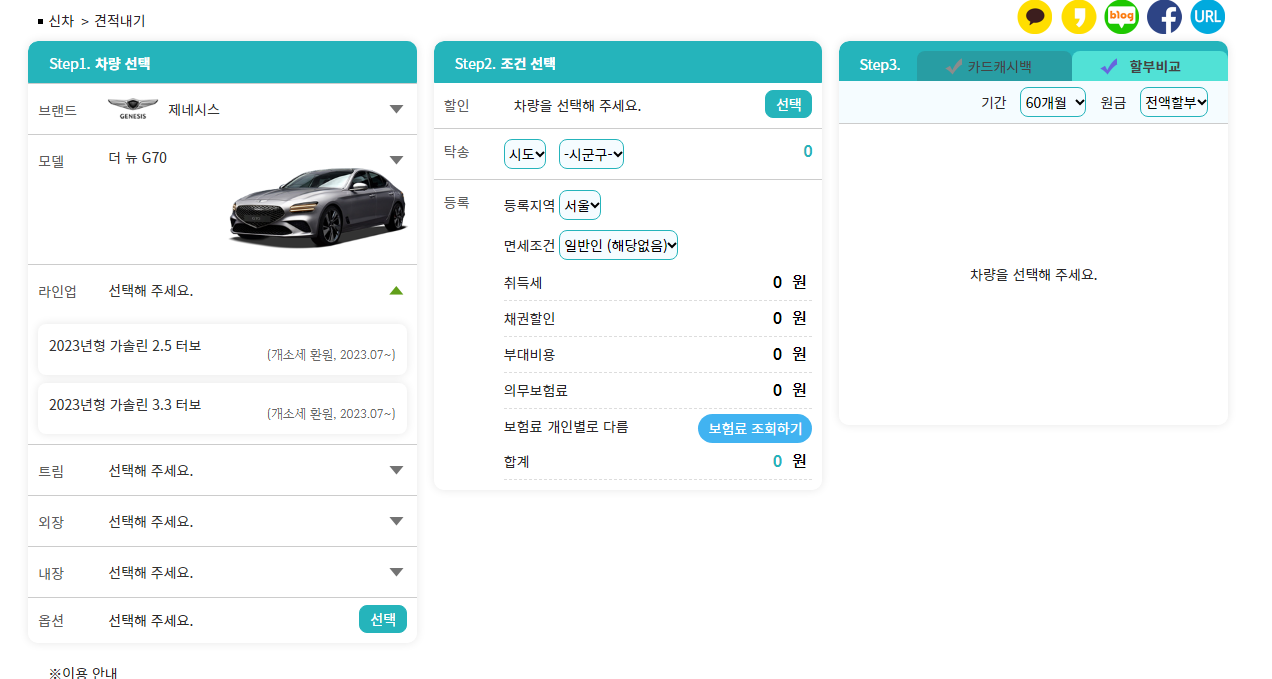Switch to 할부비교 tab
The width and height of the screenshot is (1272, 679).
pyautogui.click(x=1149, y=67)
